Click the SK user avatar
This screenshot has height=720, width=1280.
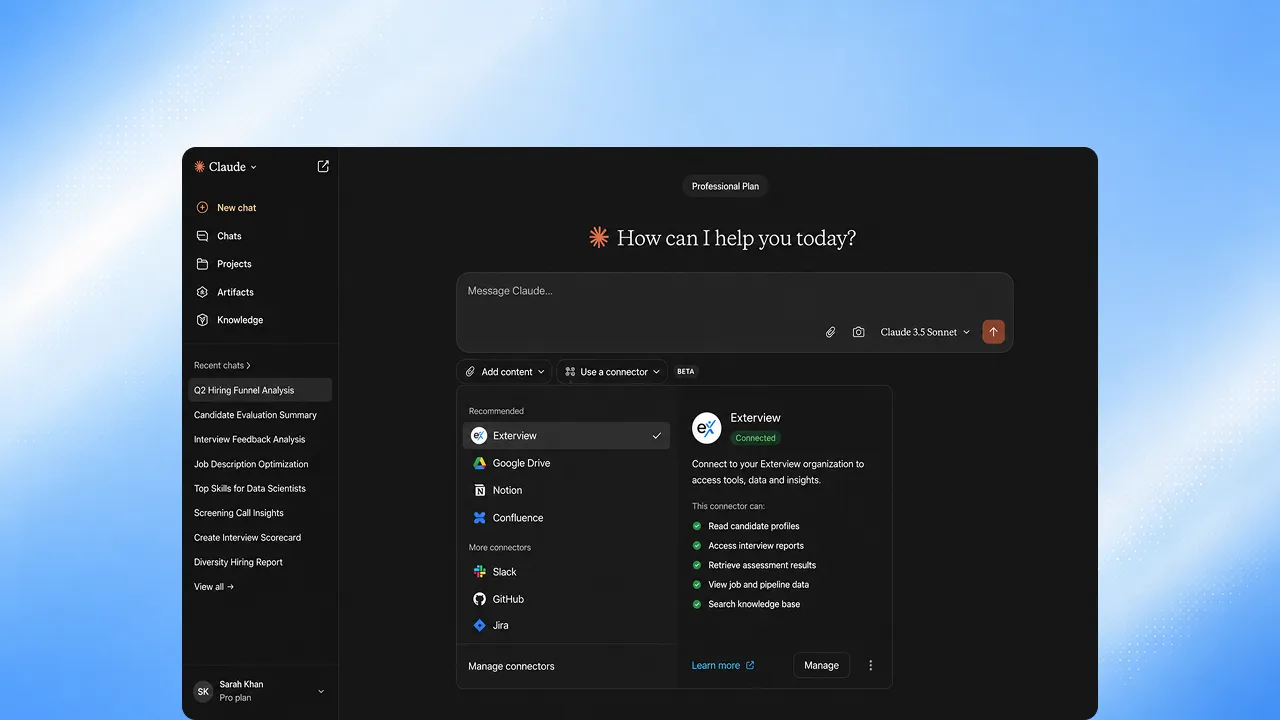pos(203,691)
